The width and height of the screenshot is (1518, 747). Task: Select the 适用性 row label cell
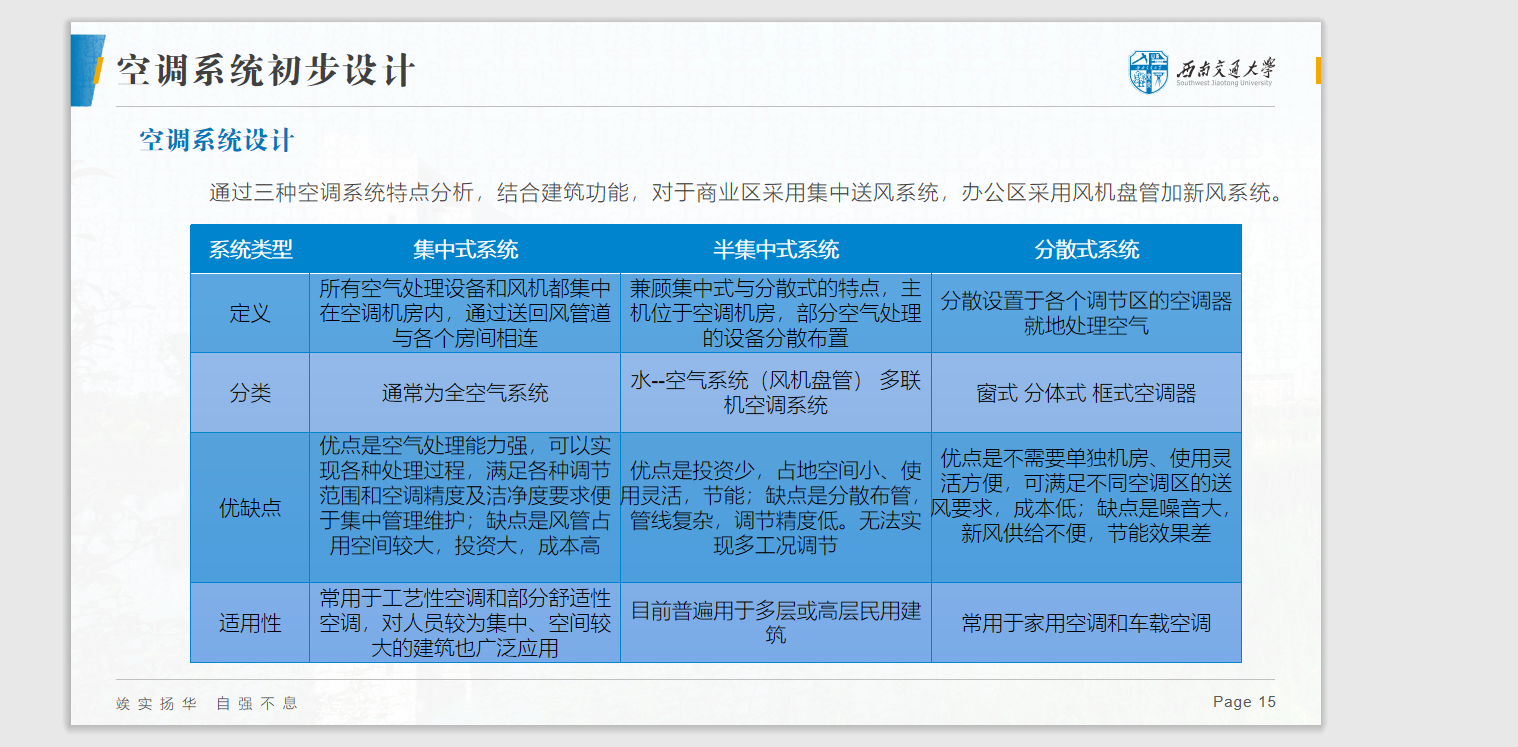[x=250, y=623]
